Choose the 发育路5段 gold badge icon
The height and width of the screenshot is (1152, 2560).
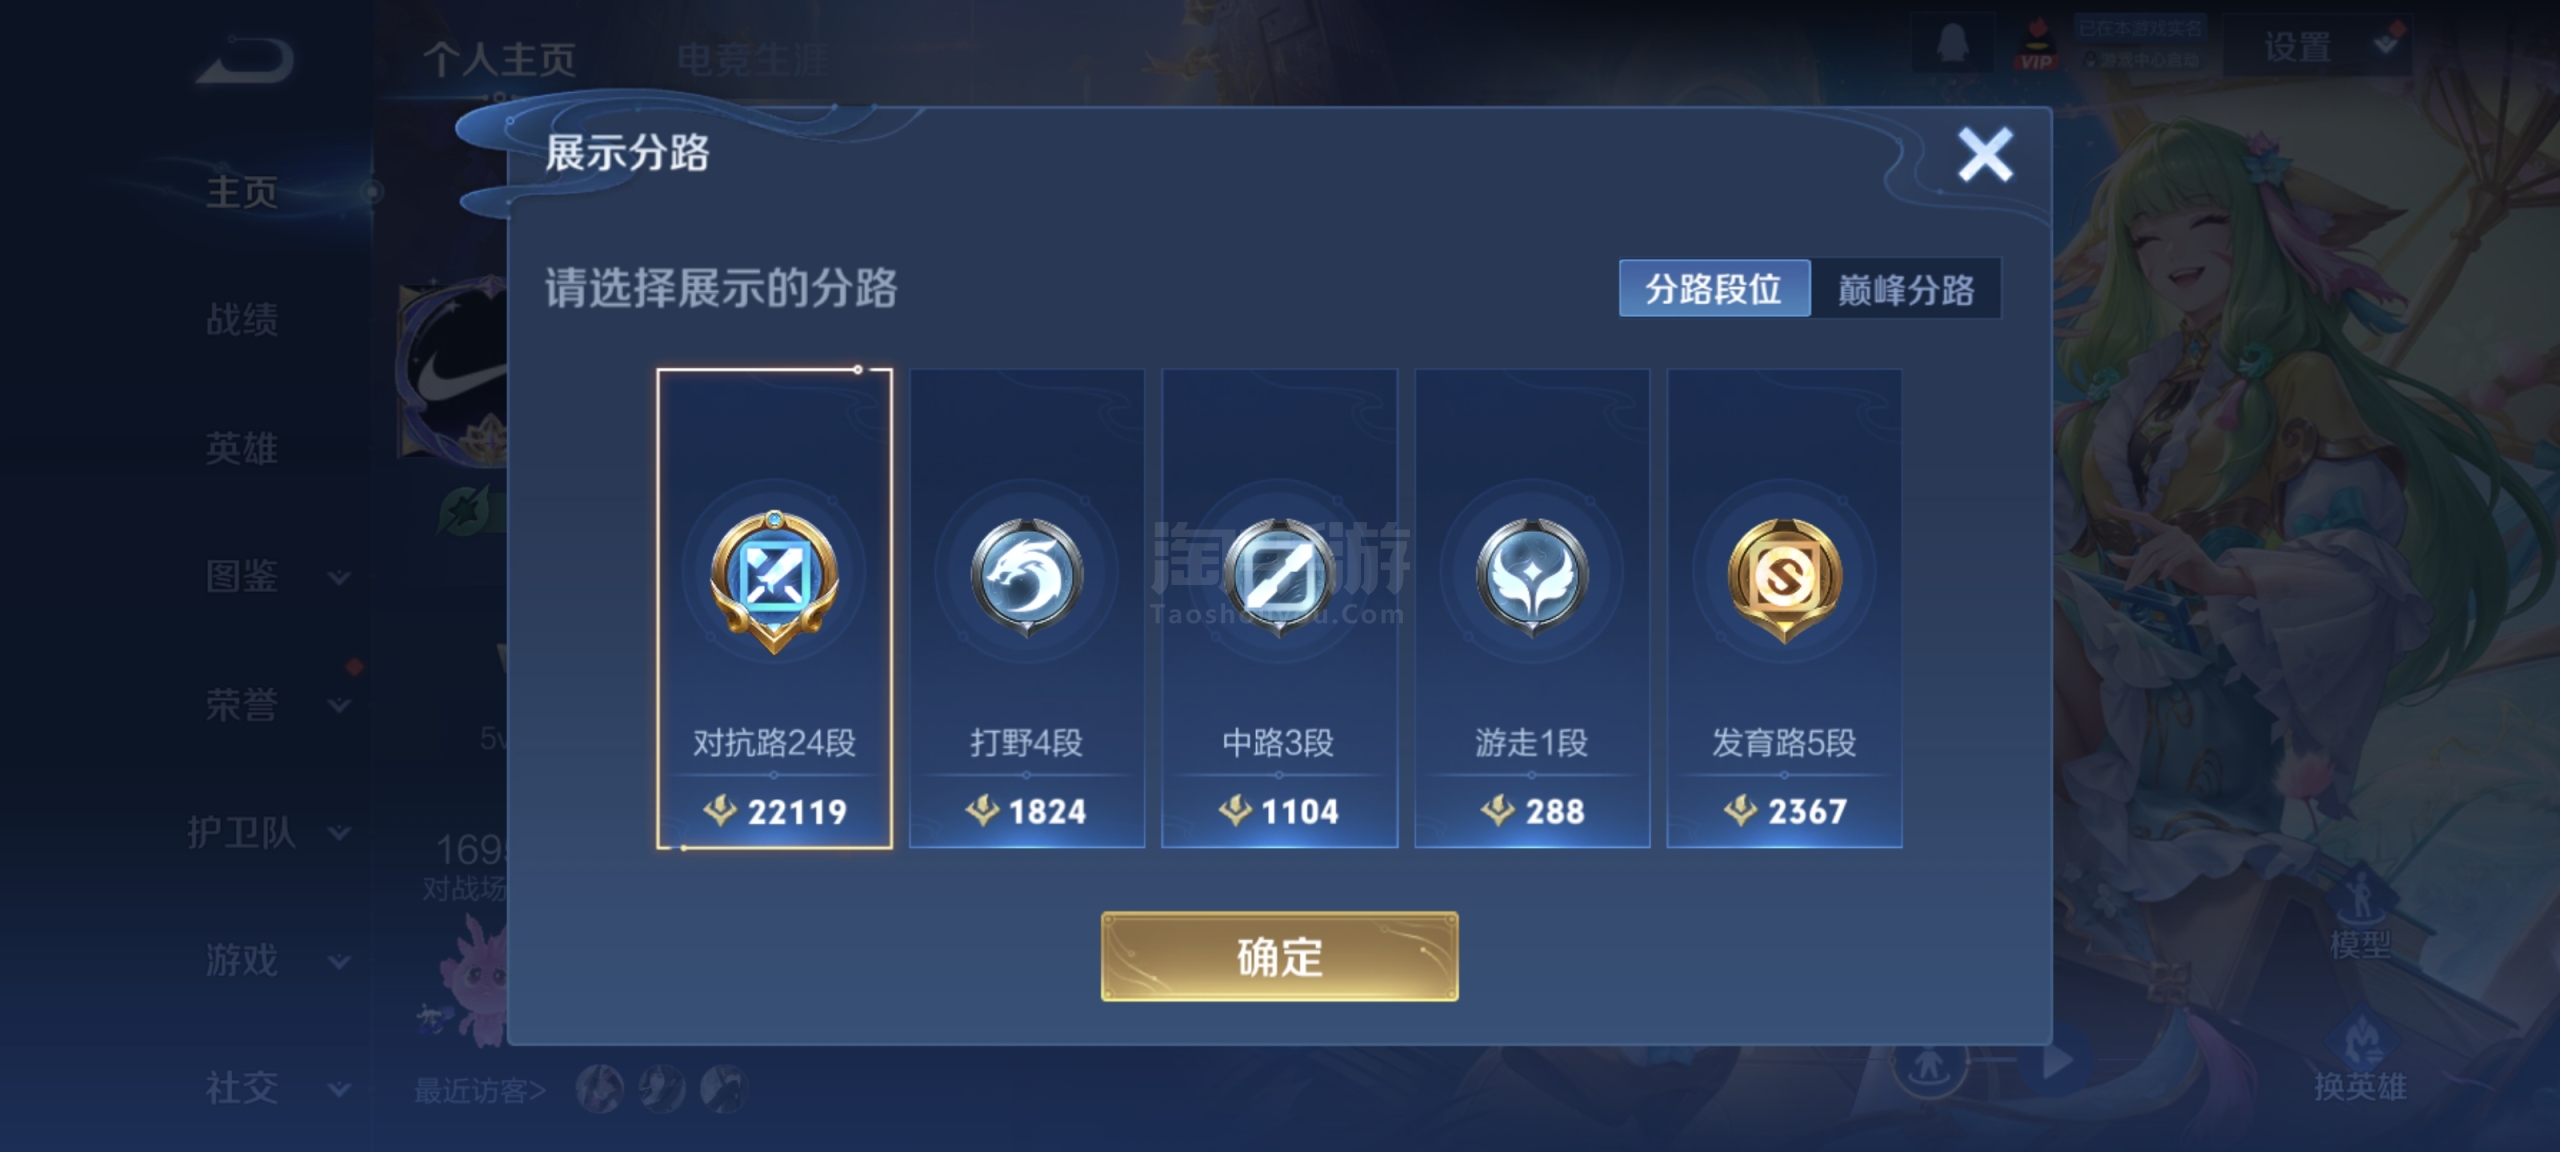(x=1785, y=580)
